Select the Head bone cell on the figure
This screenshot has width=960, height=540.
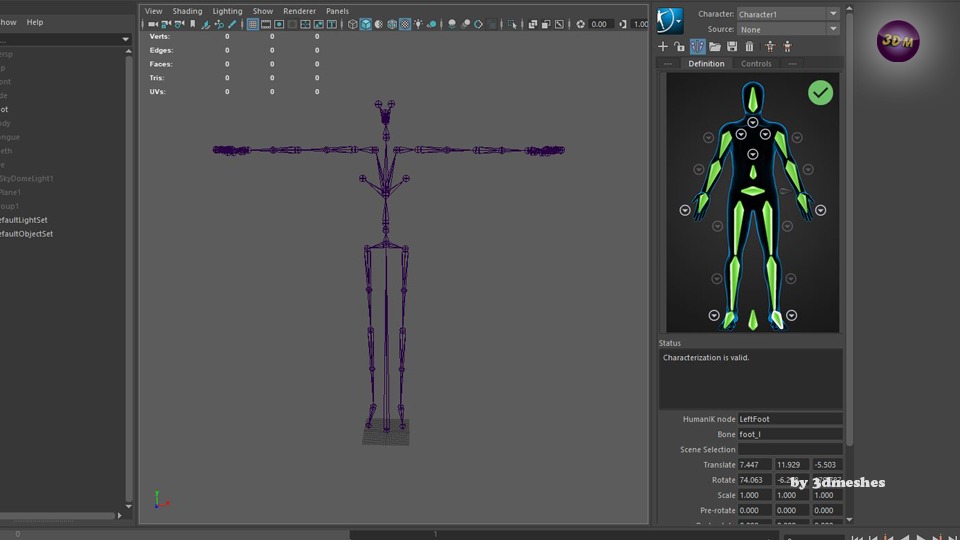pyautogui.click(x=752, y=100)
